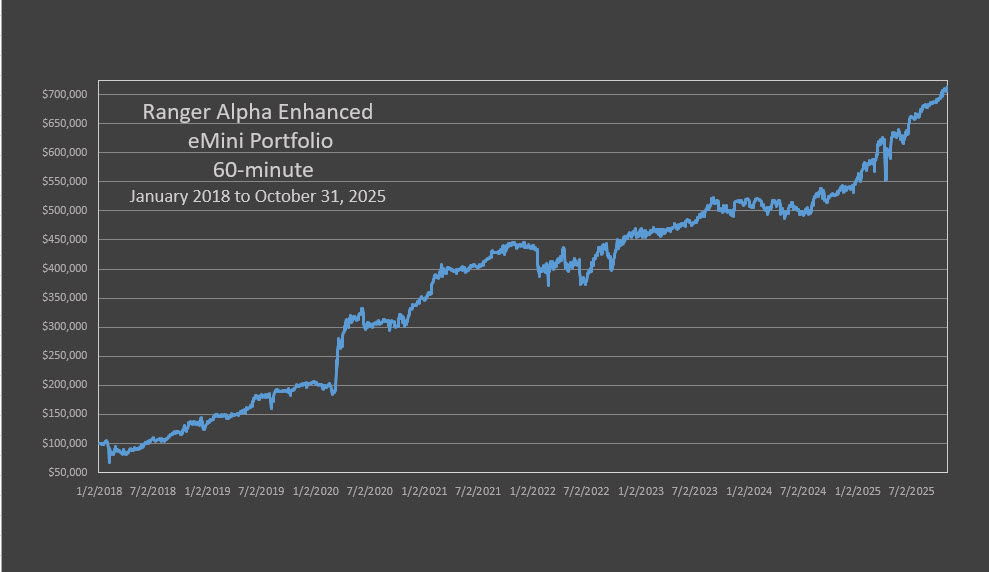Click the 1/2/2023 x-axis date label

(x=640, y=491)
